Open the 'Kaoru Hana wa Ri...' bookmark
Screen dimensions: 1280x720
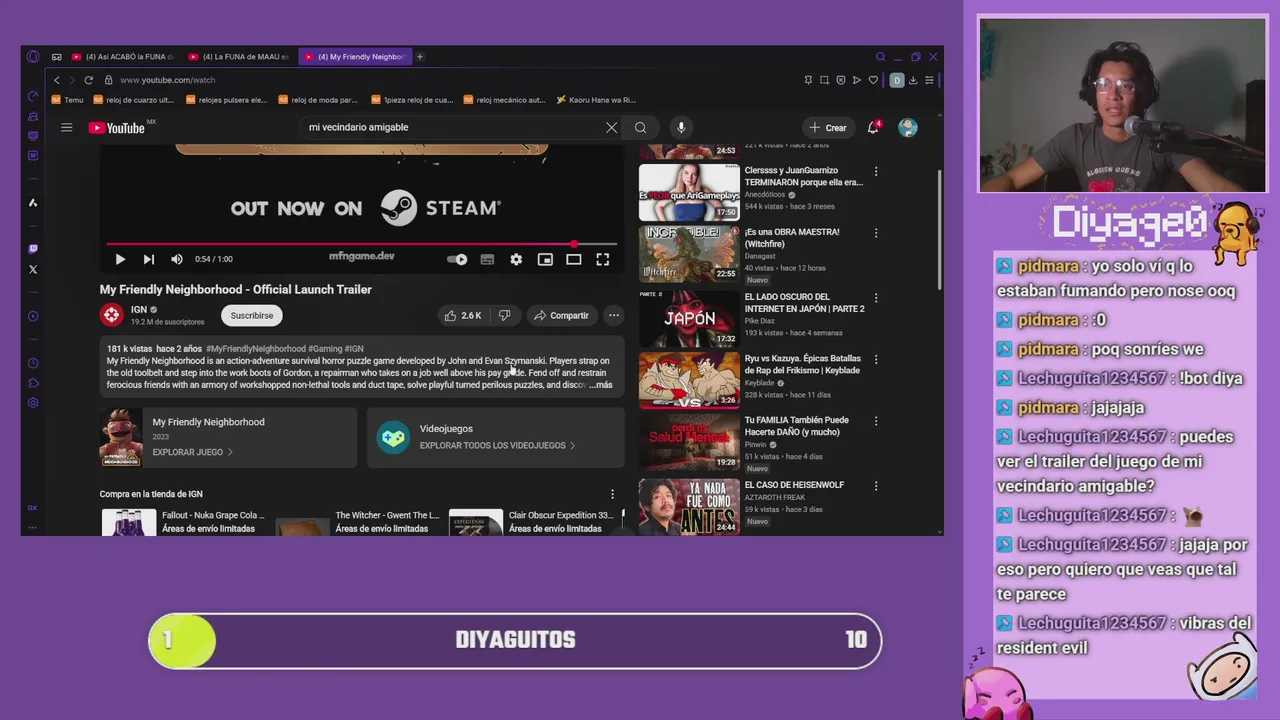click(x=596, y=100)
